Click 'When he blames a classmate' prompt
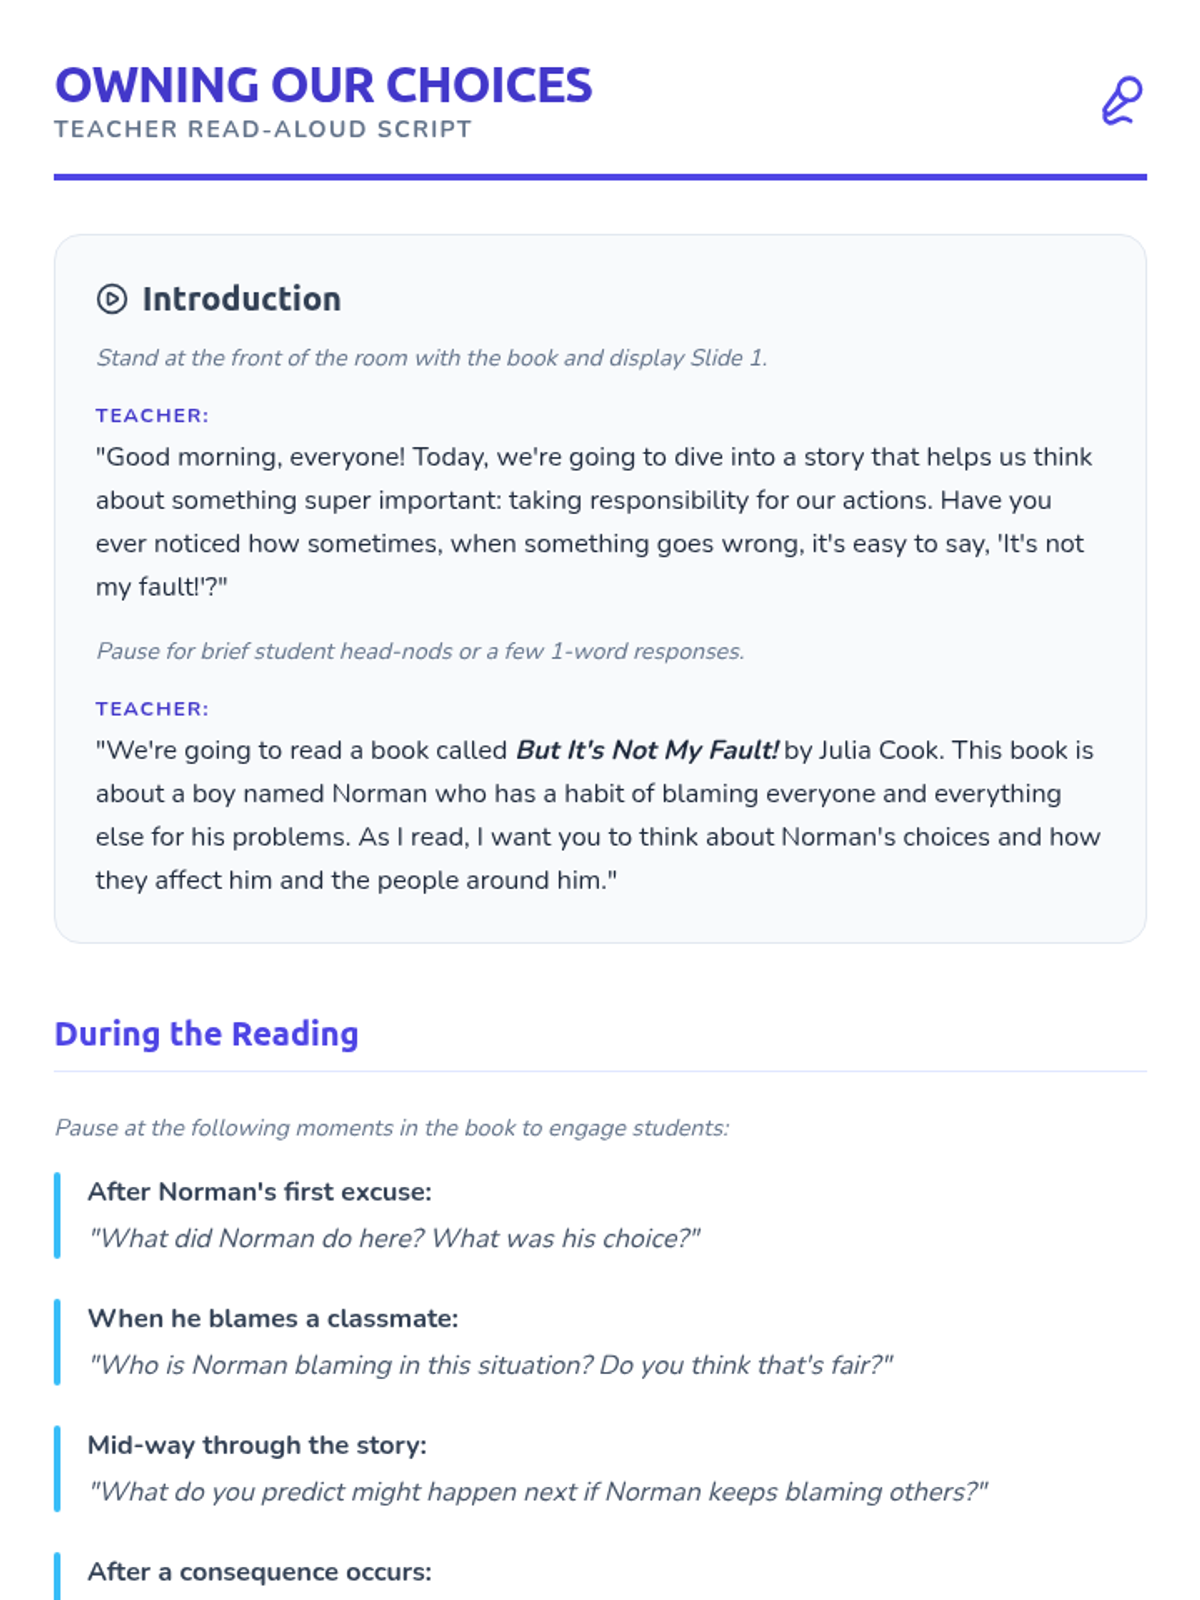 [273, 1318]
